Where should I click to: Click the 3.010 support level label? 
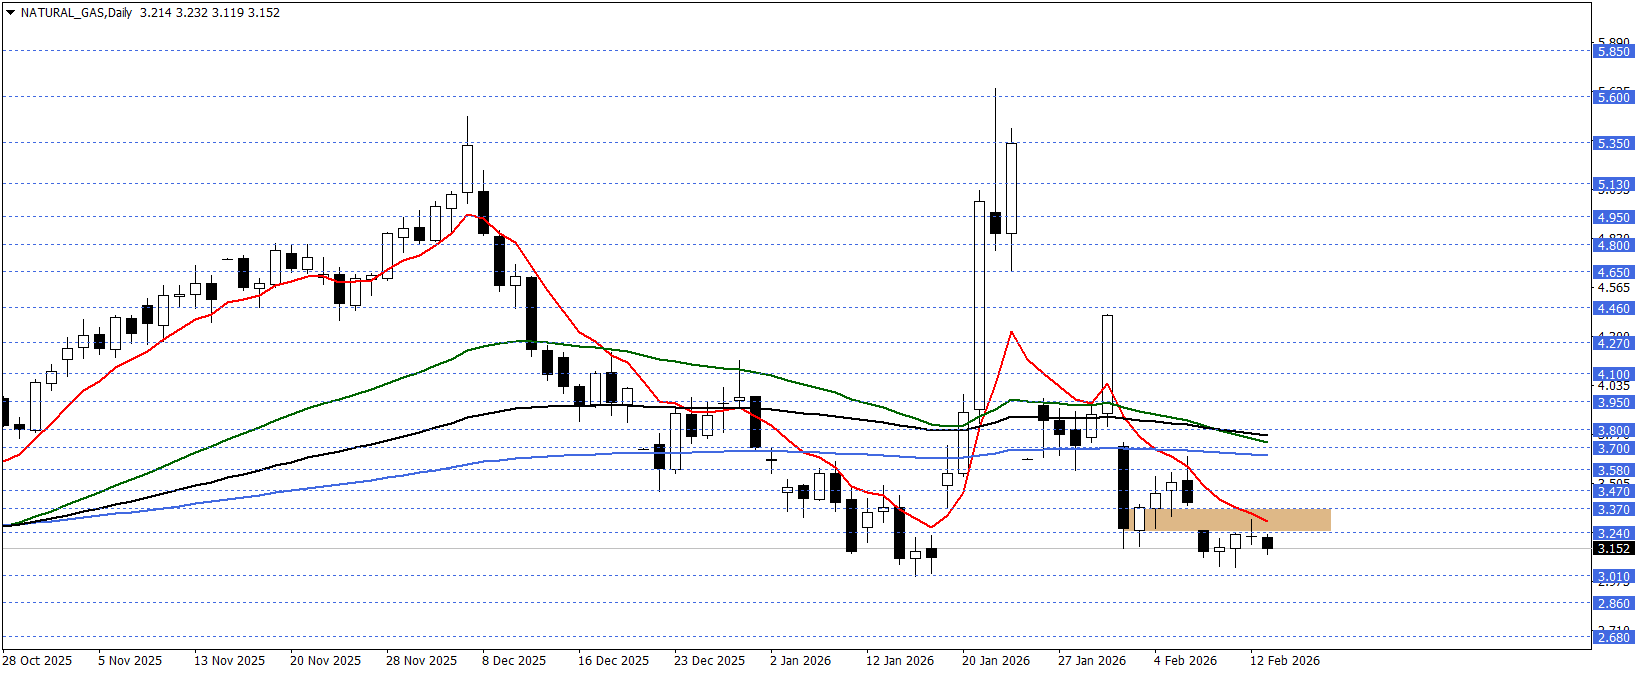click(1613, 576)
